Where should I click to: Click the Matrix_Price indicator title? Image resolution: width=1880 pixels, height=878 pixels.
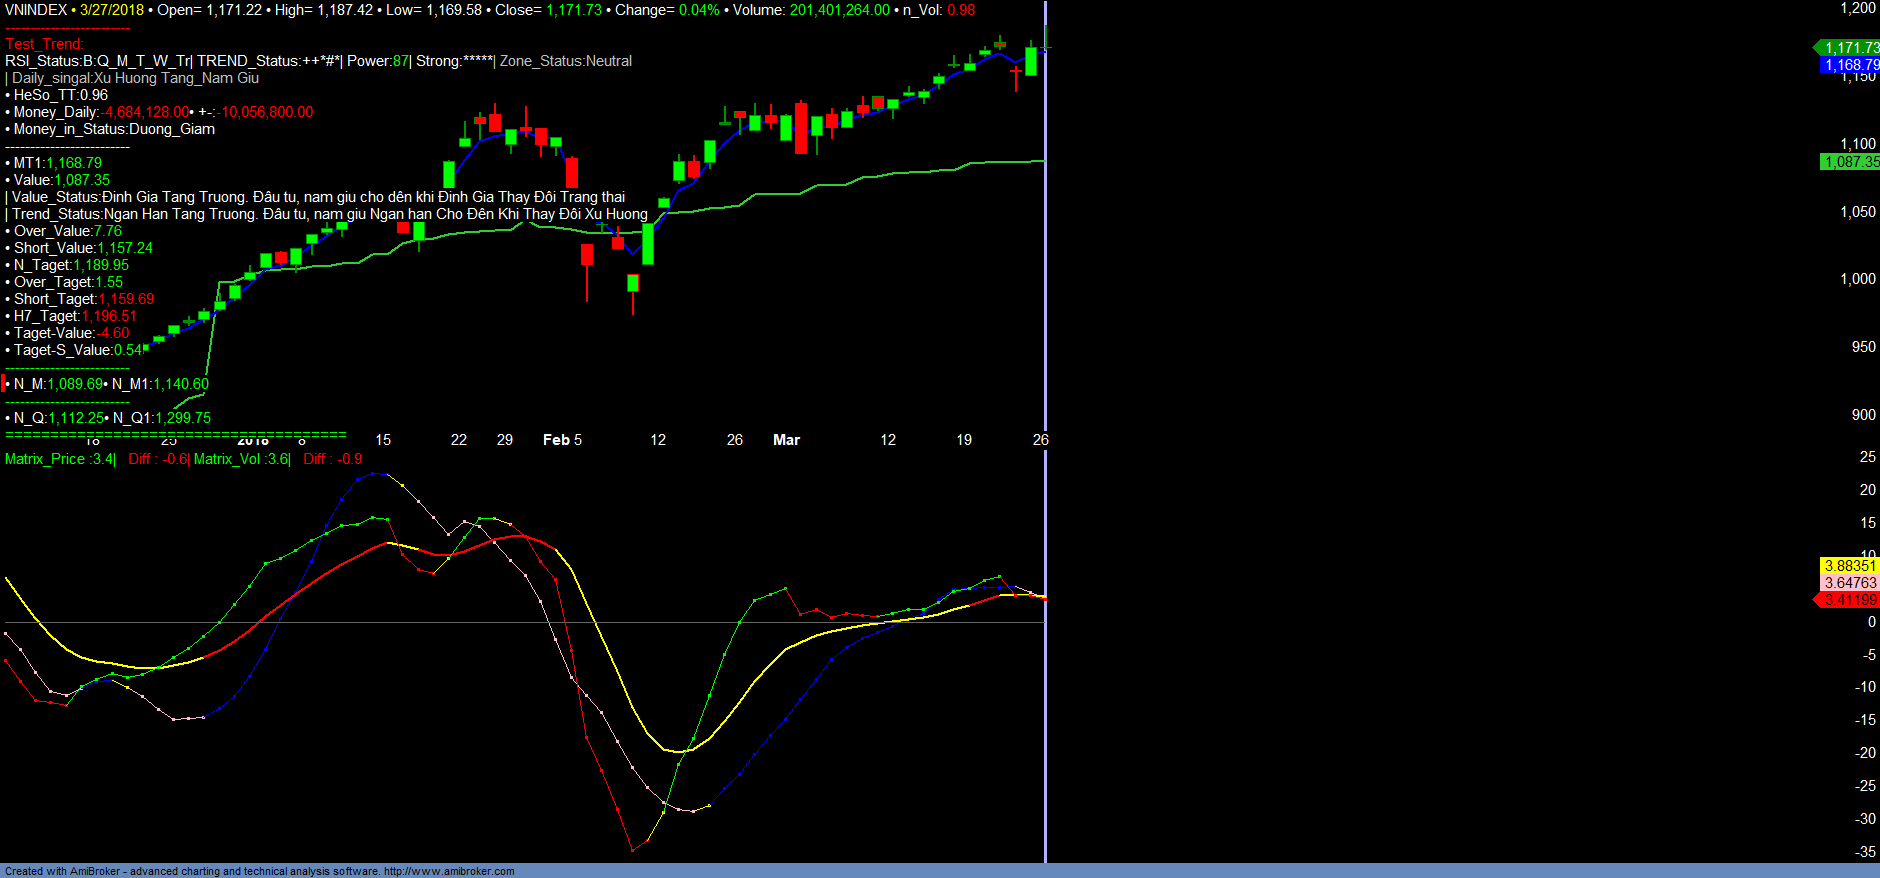click(59, 459)
